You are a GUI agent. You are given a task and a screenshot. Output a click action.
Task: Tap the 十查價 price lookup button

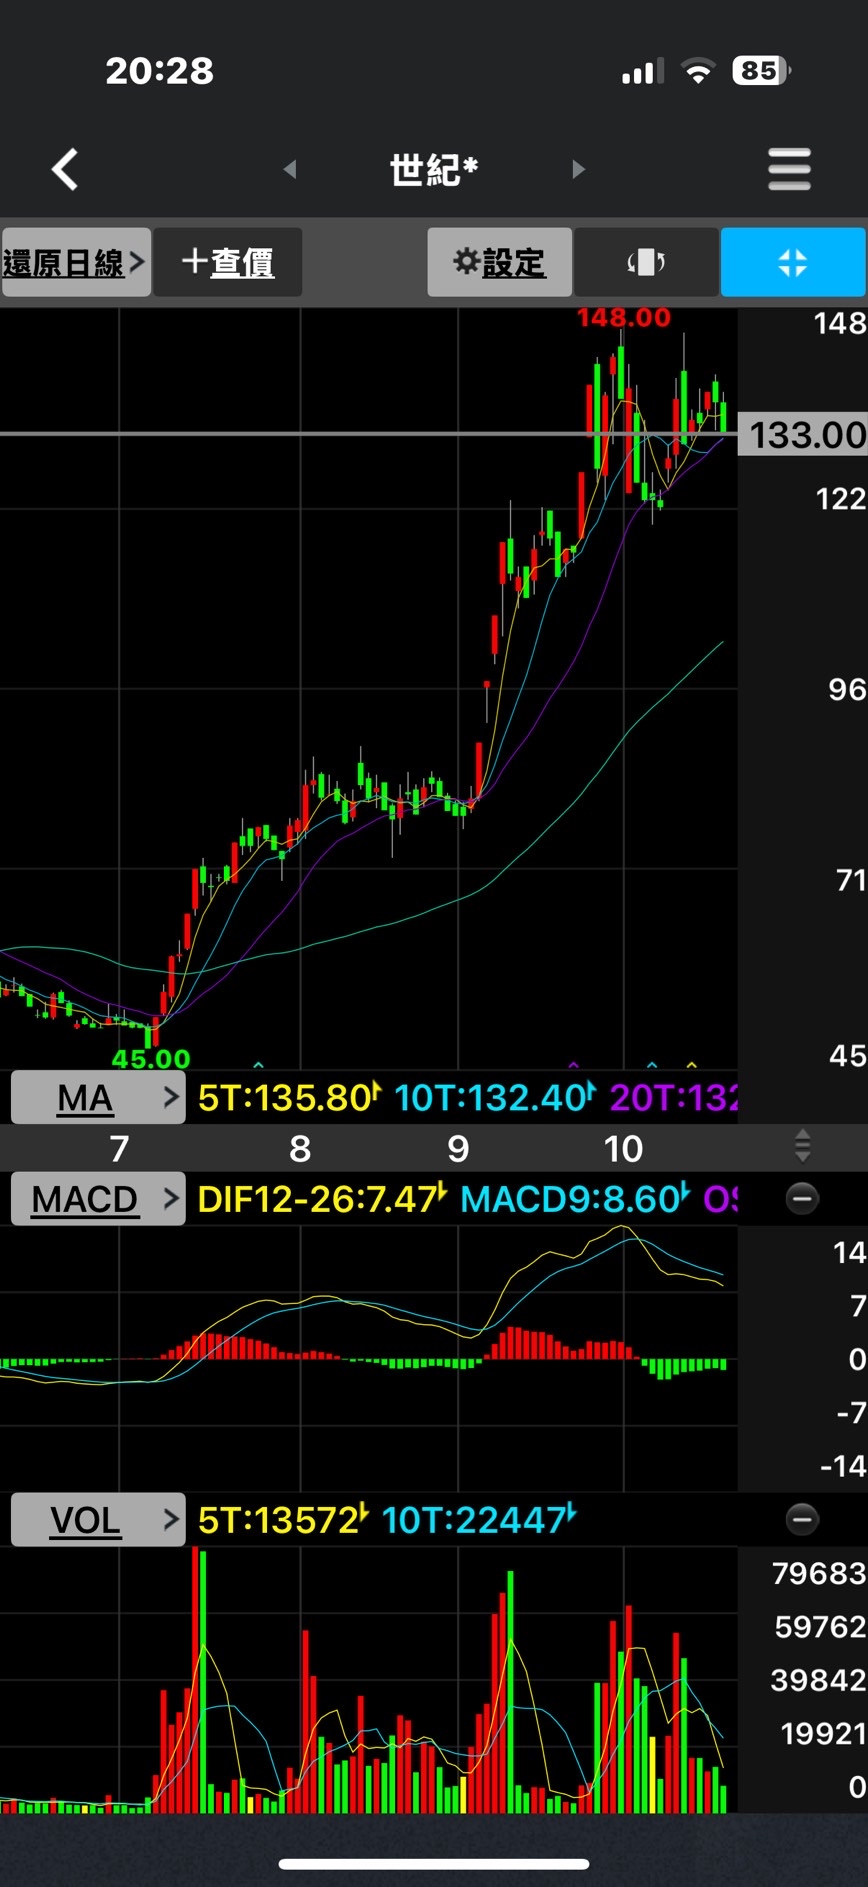click(x=228, y=262)
